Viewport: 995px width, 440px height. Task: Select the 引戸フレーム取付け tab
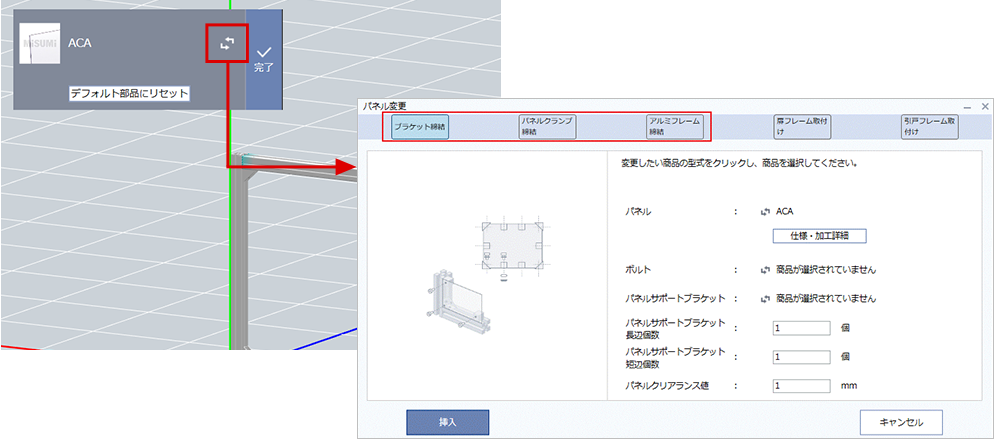point(930,127)
